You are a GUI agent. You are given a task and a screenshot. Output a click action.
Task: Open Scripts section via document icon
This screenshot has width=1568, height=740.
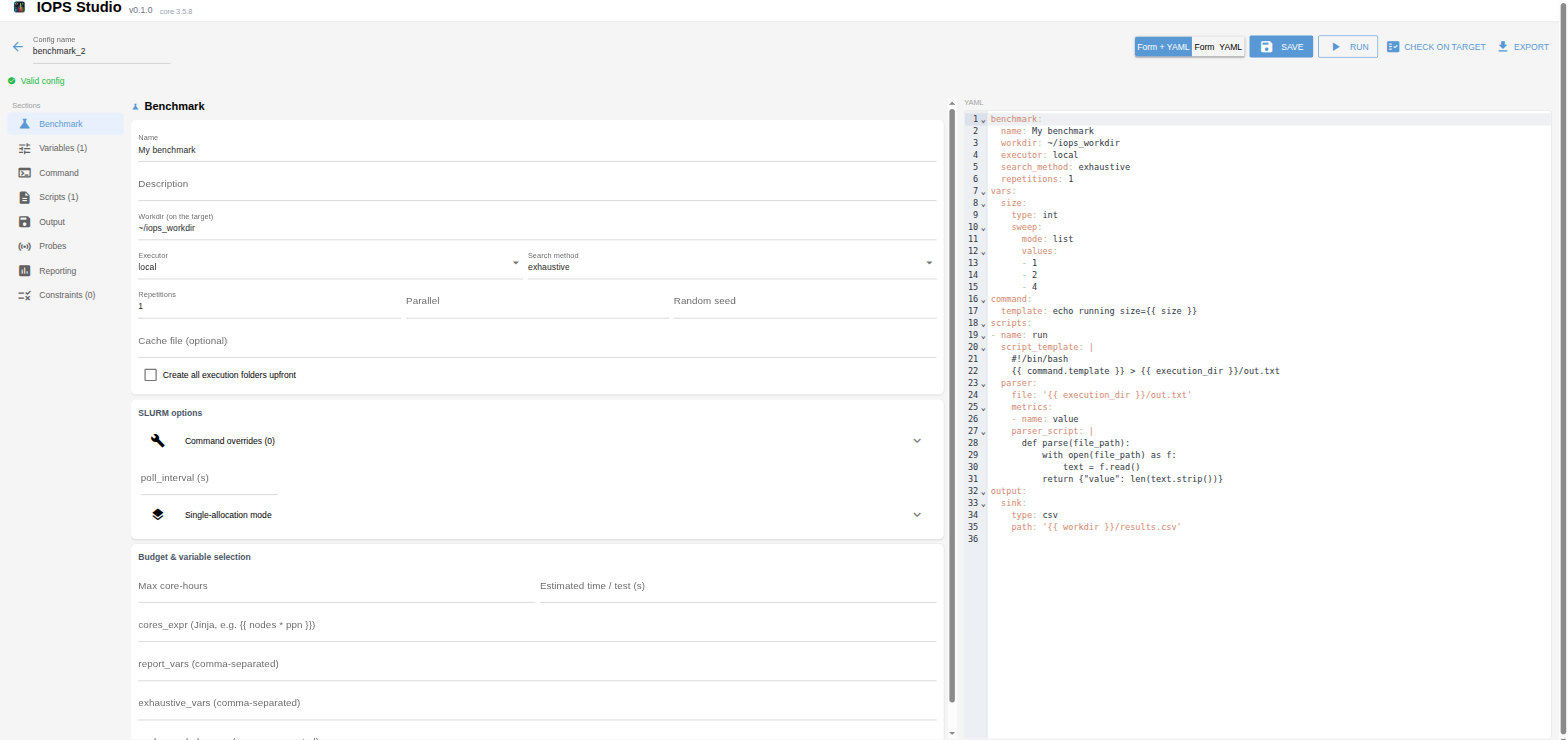click(x=25, y=197)
